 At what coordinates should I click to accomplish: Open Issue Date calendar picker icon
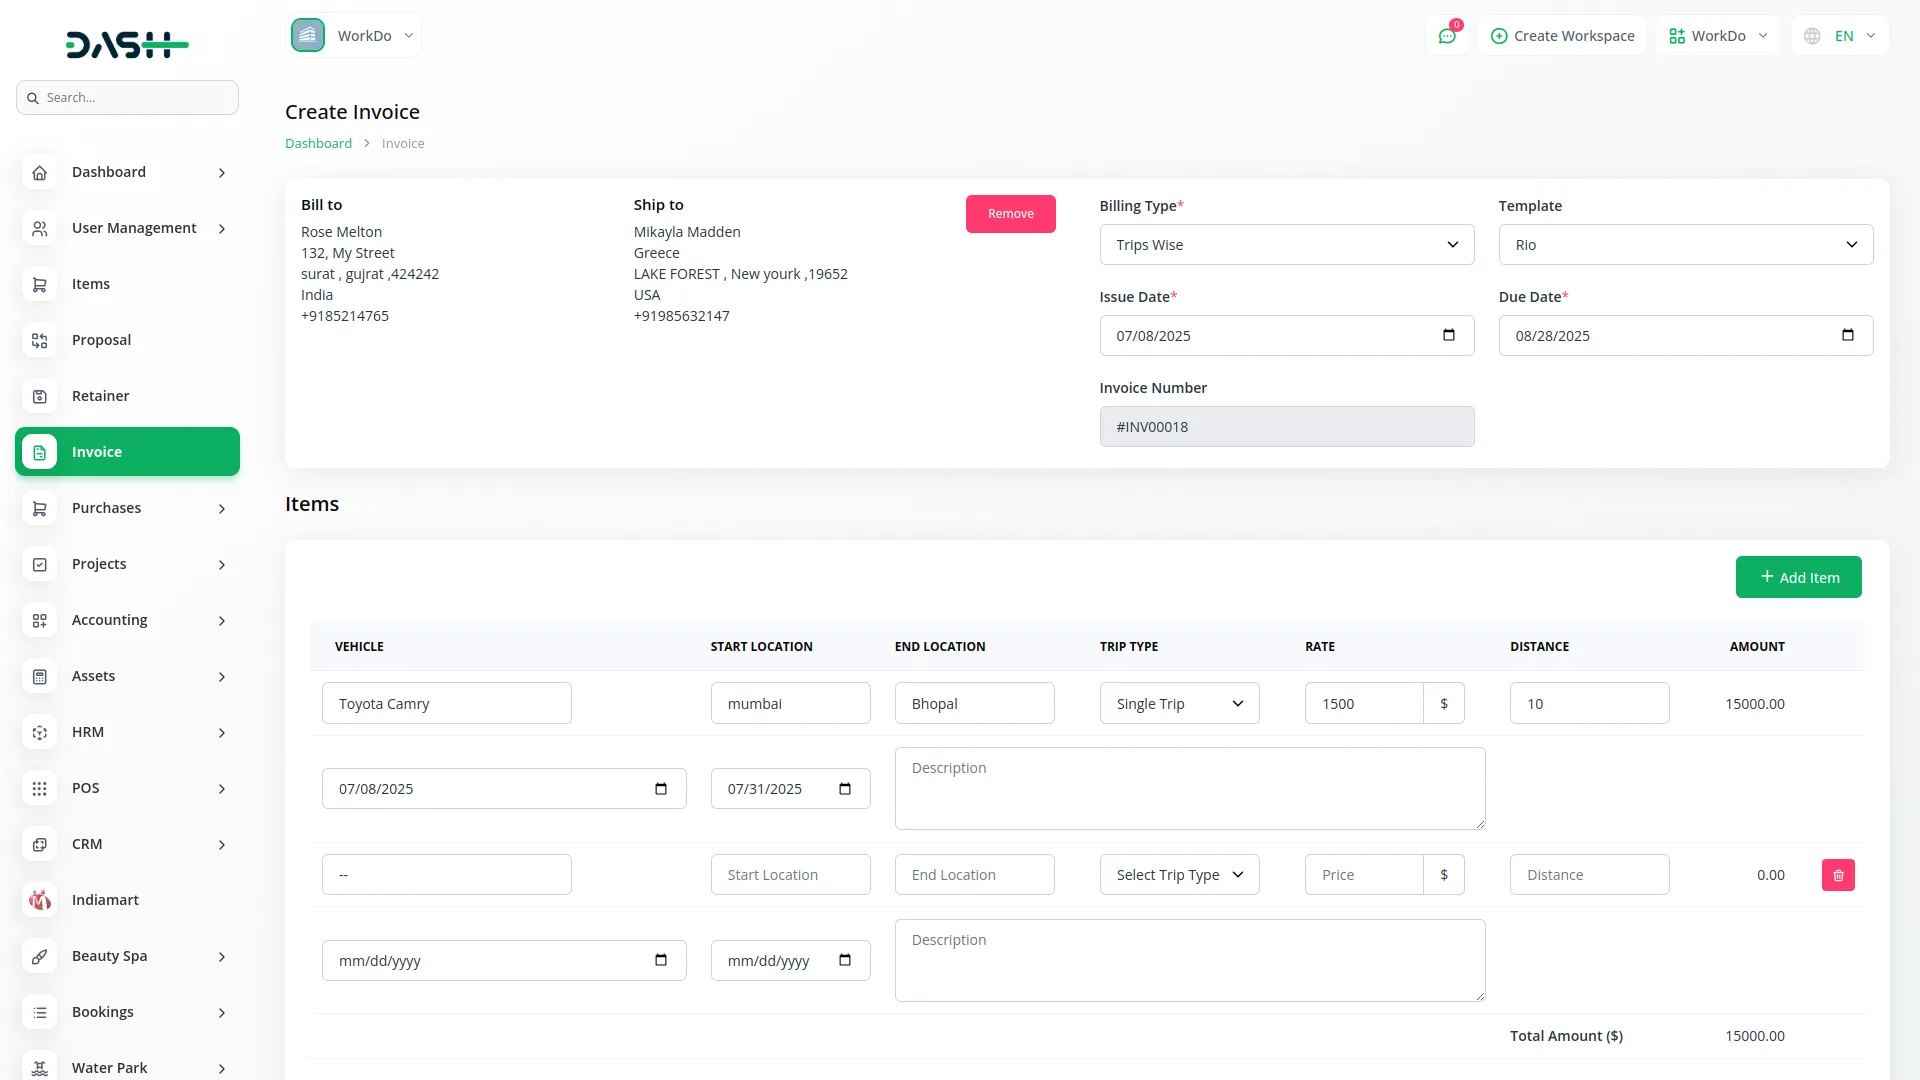[1449, 335]
